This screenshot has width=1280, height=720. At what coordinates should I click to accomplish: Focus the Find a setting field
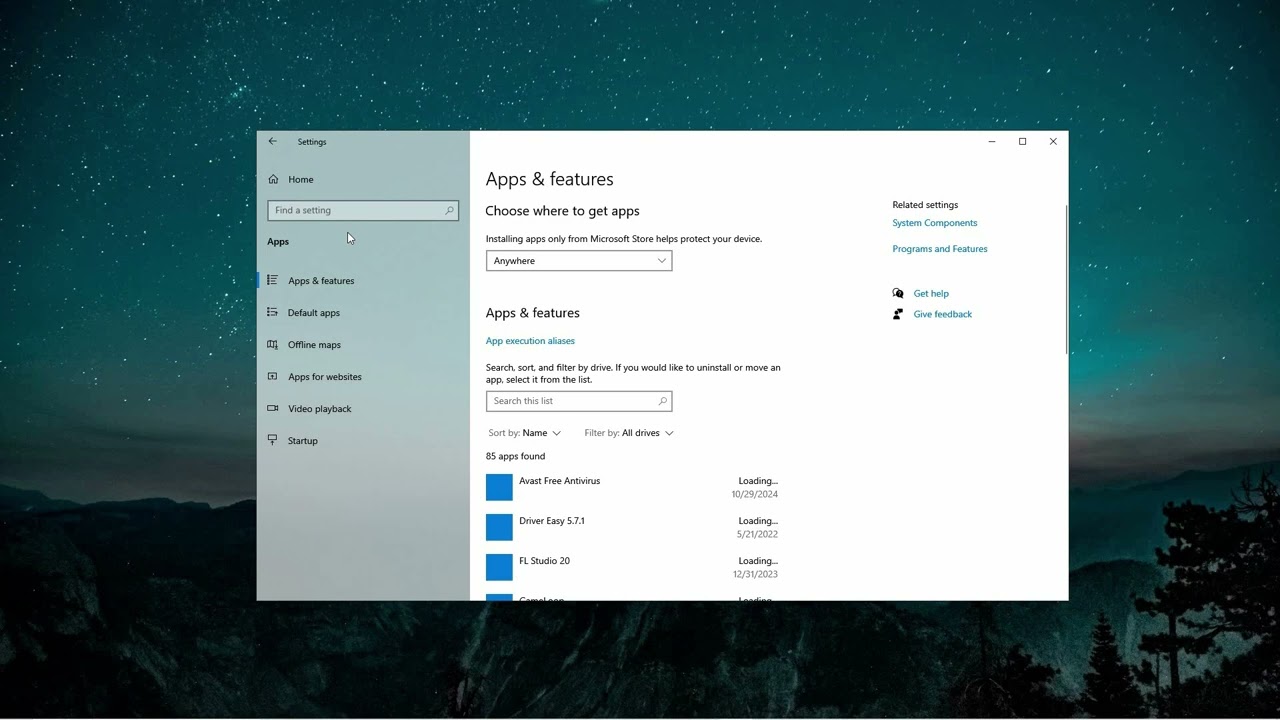363,210
